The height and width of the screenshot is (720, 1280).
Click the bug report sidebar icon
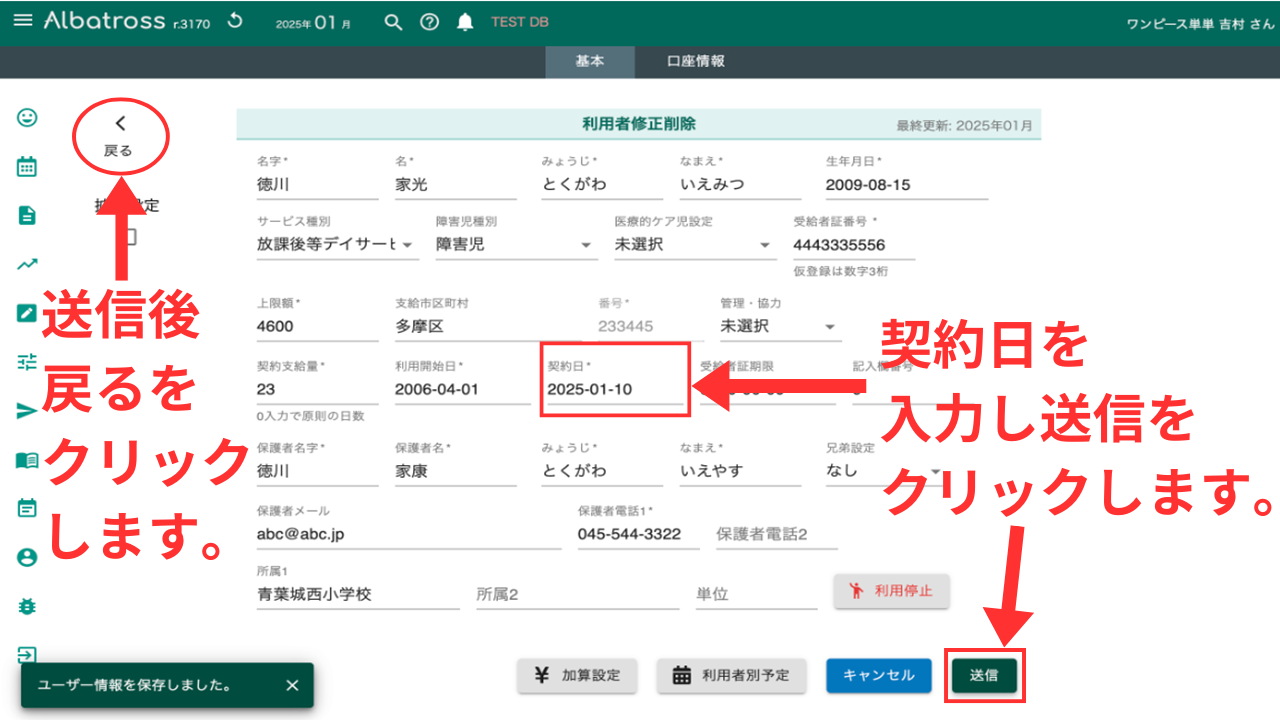pos(27,606)
